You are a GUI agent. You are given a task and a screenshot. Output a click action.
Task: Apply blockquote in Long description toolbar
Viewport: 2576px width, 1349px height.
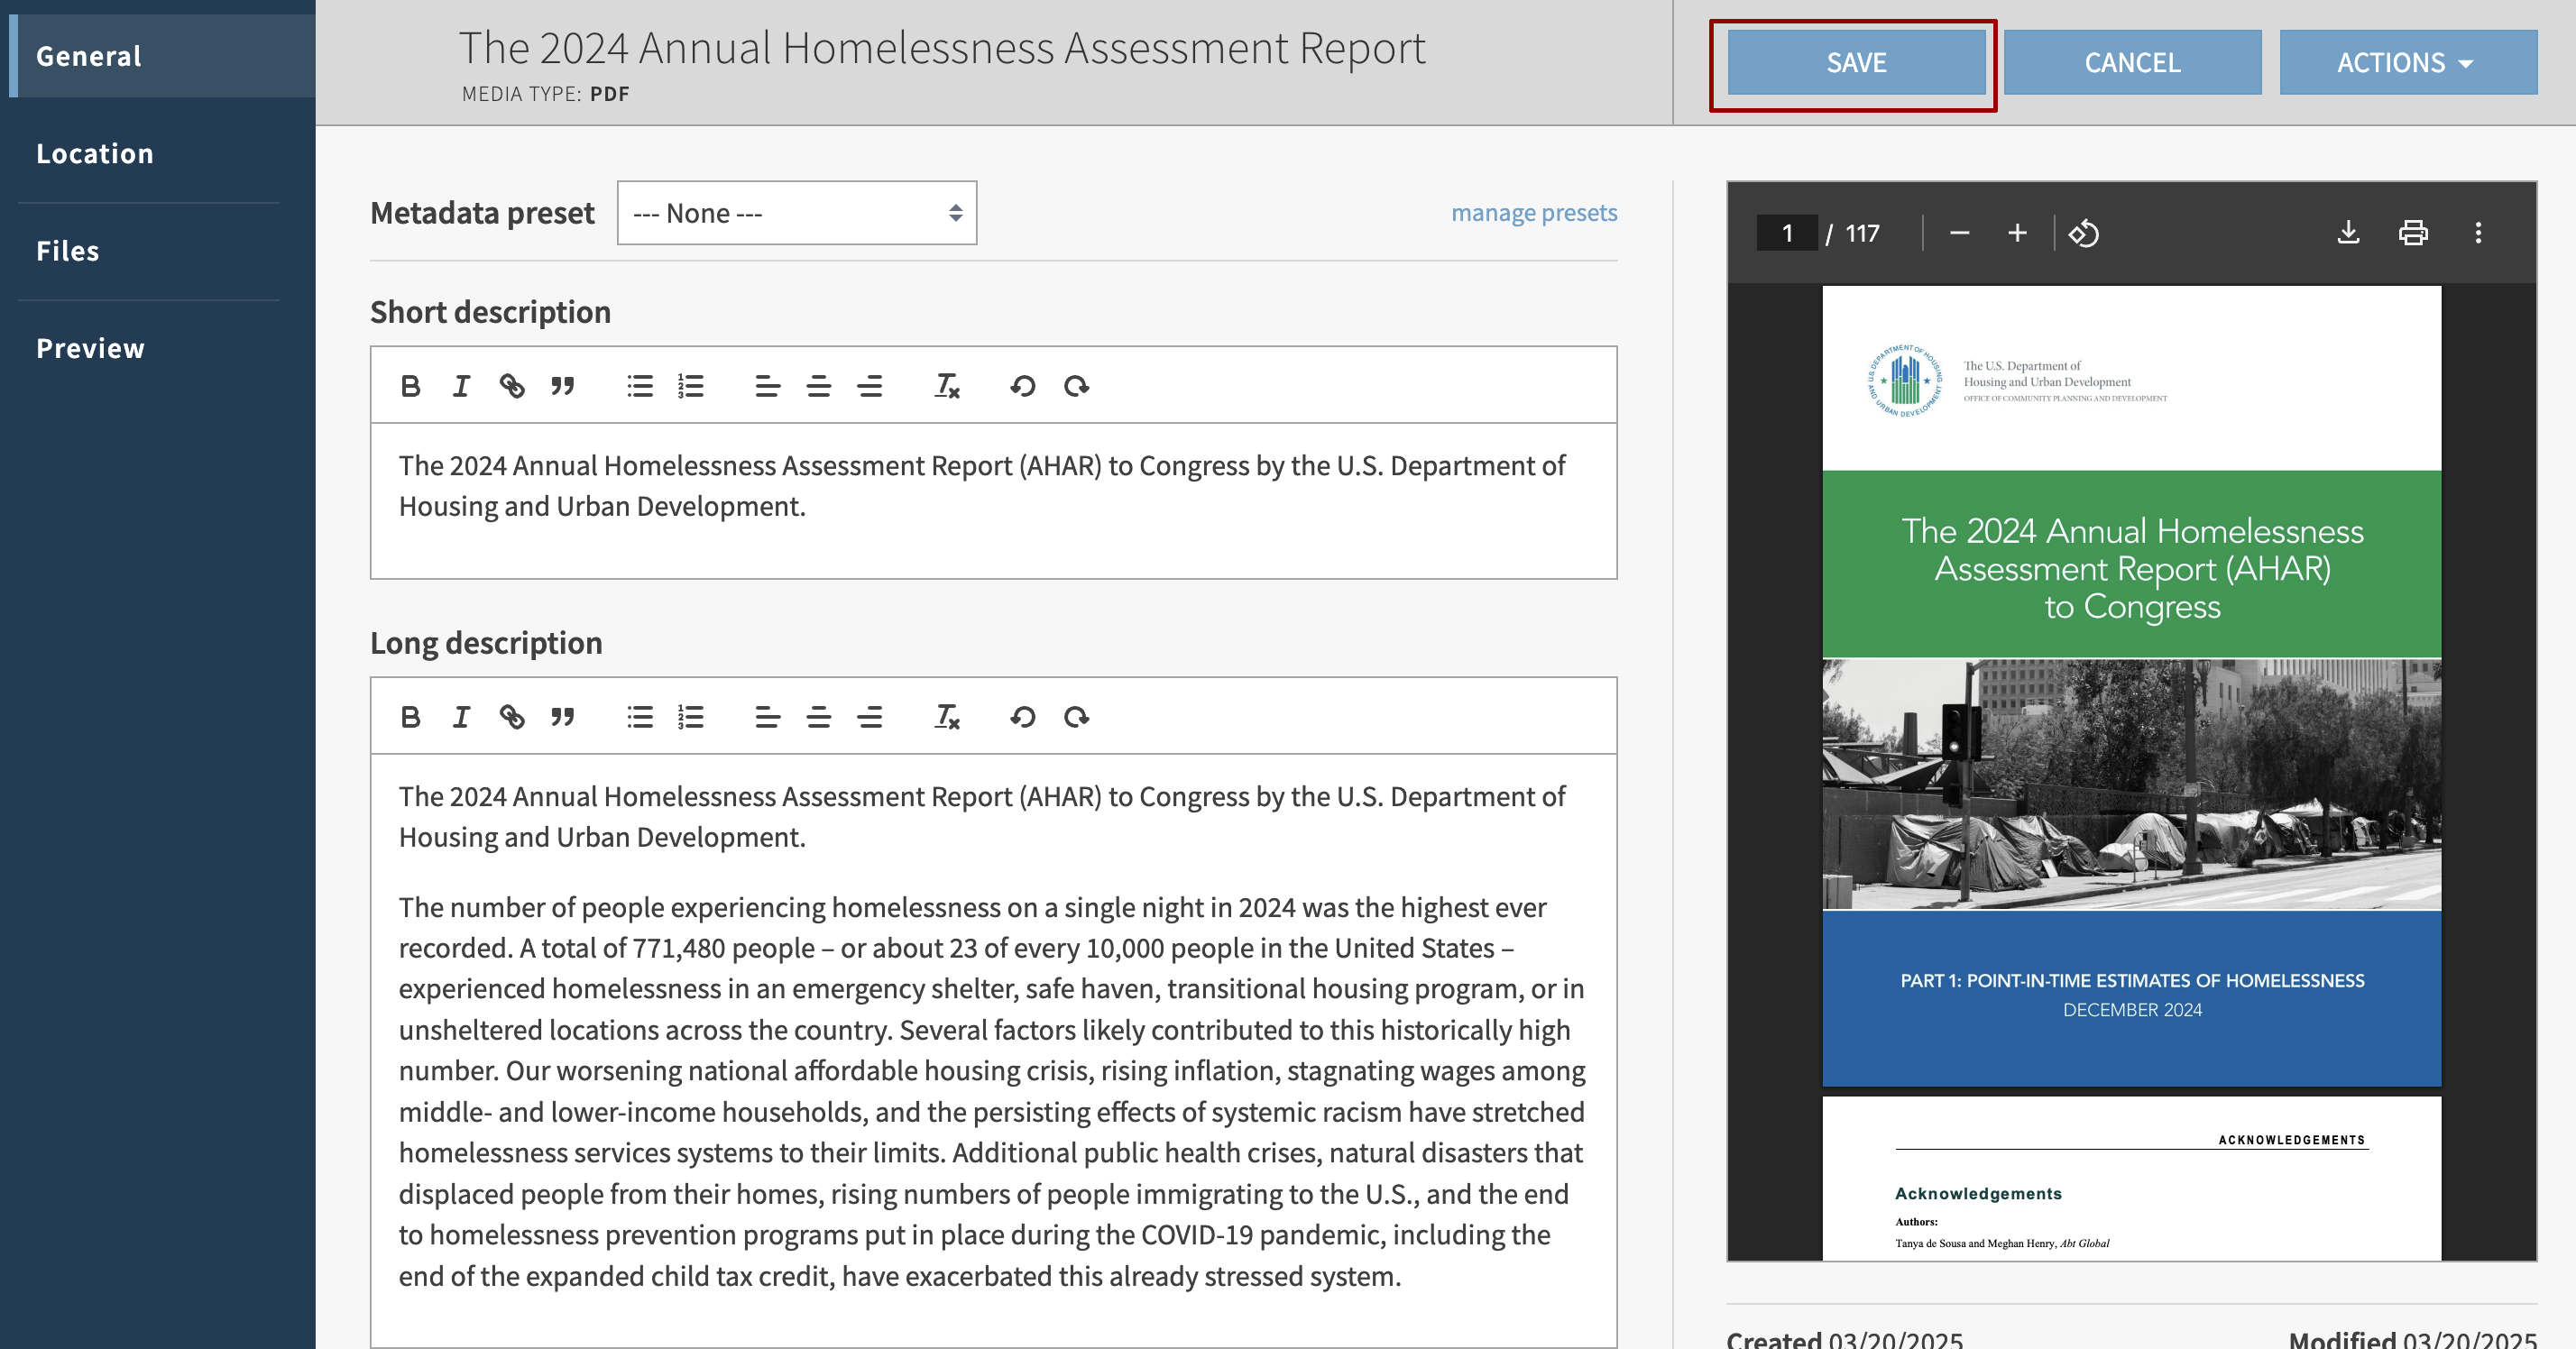tap(563, 717)
